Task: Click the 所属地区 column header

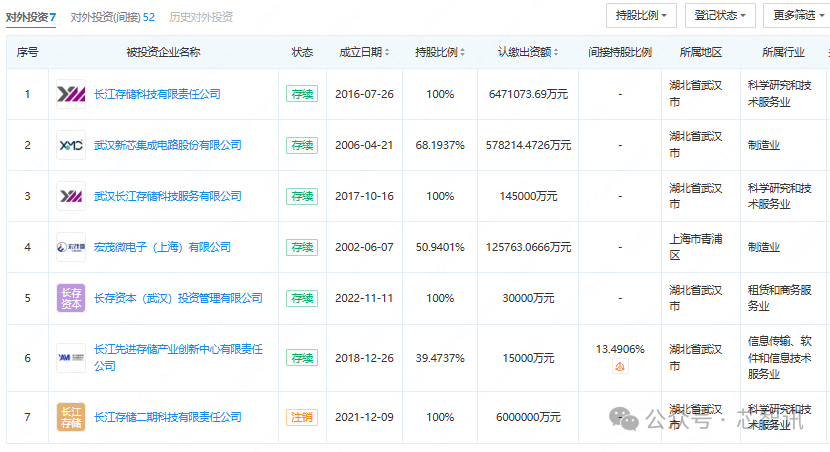Action: pos(700,52)
